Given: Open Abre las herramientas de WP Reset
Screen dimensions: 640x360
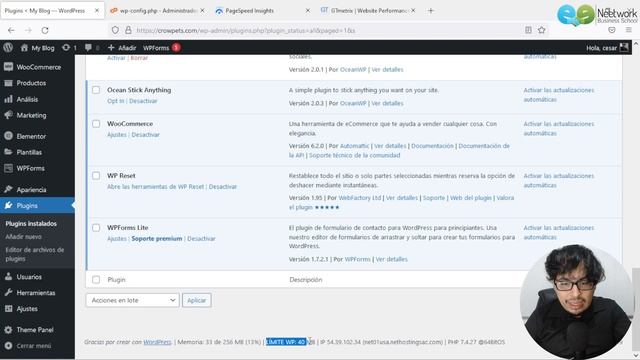Looking at the screenshot, I should pyautogui.click(x=156, y=187).
